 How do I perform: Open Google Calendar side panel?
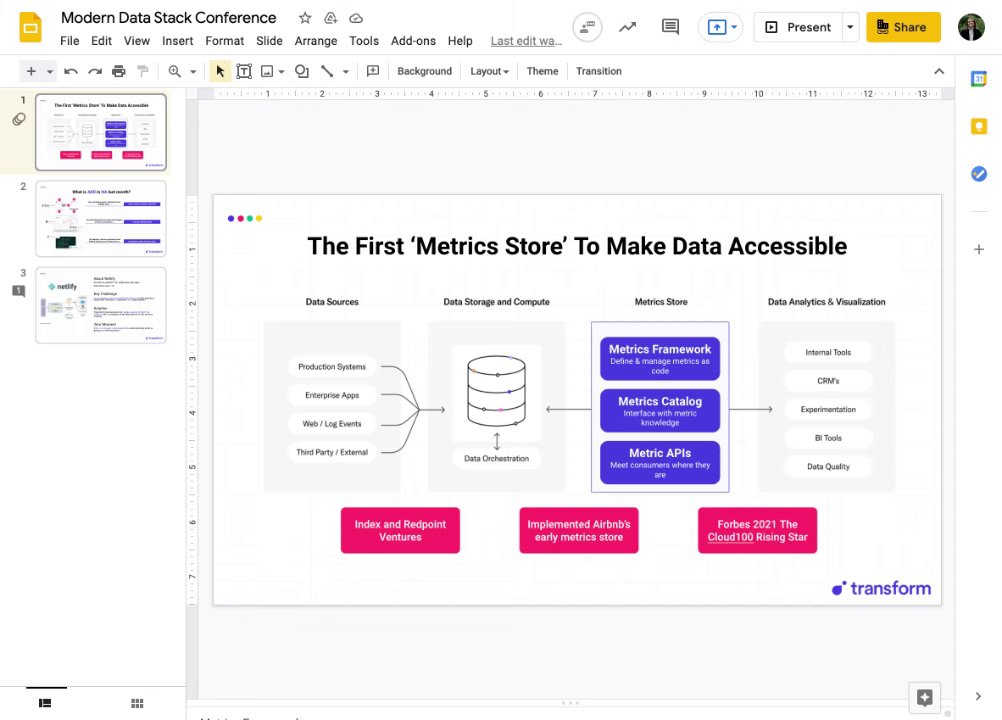(x=978, y=79)
